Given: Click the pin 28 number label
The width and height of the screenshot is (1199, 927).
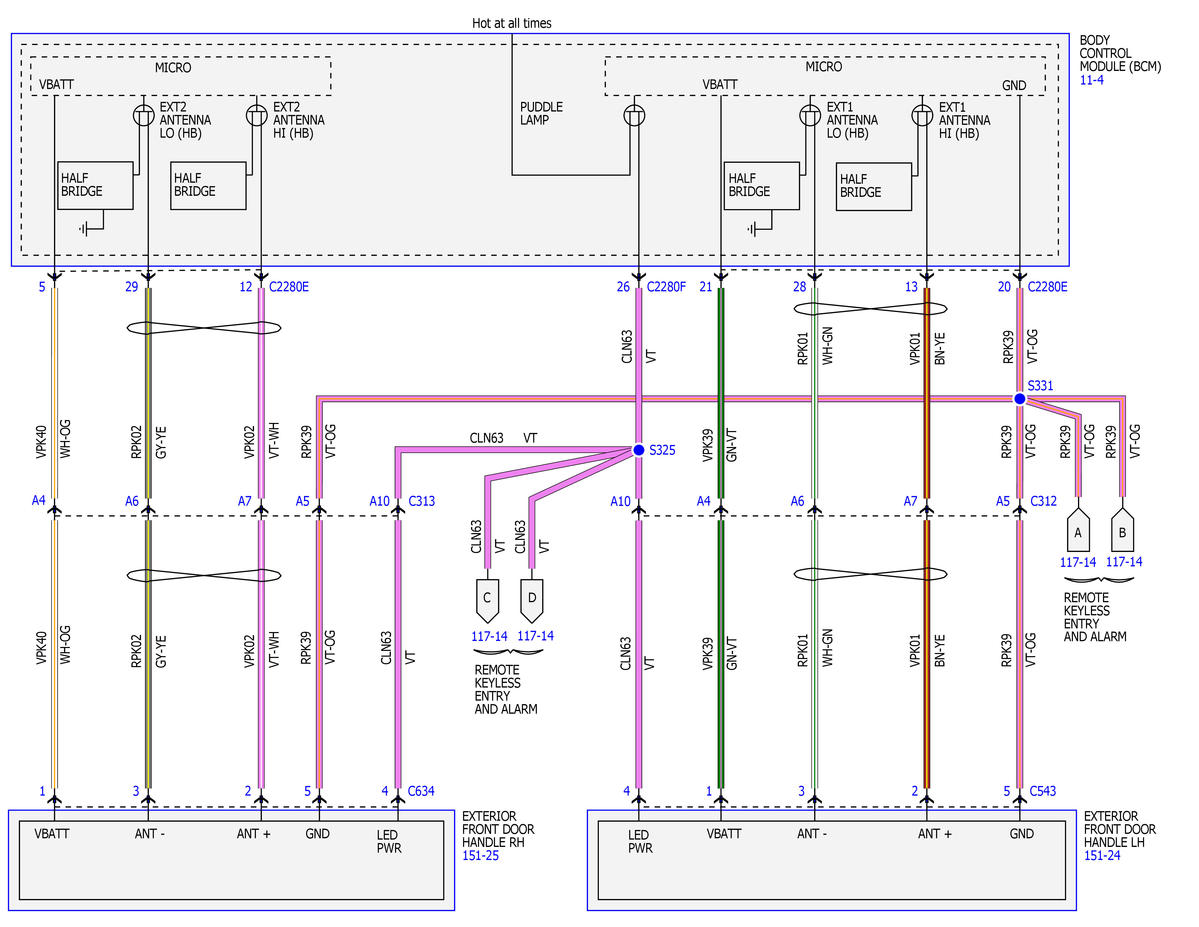Looking at the screenshot, I should [x=800, y=287].
